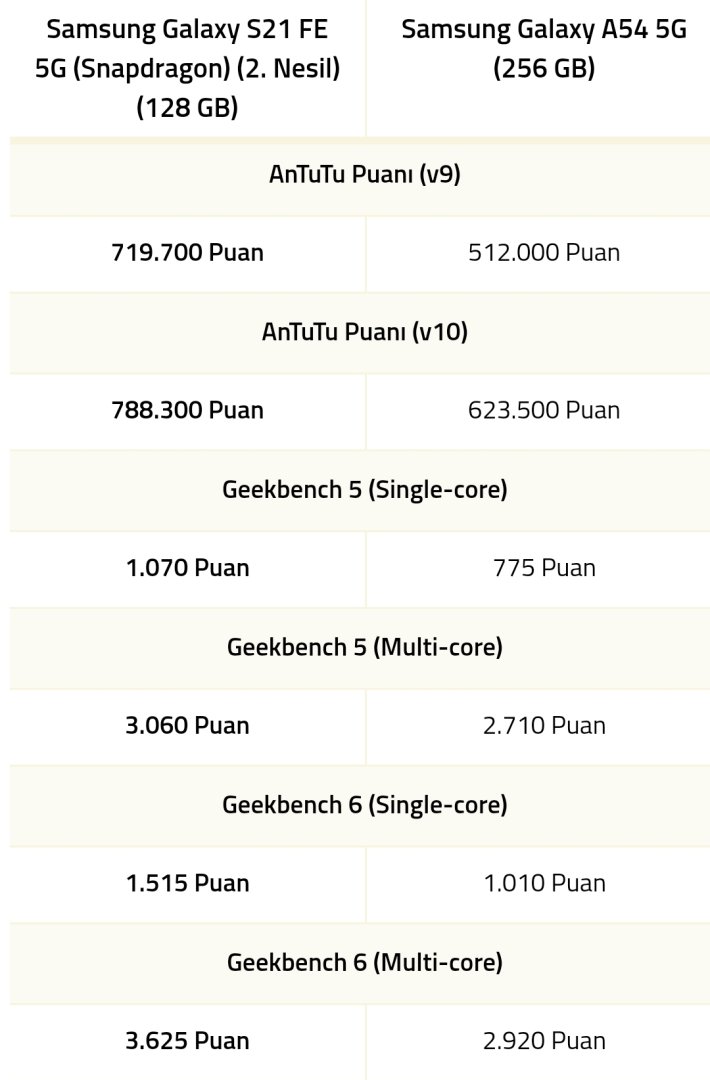The height and width of the screenshot is (1080, 710).
Task: Select the AnTuTu Puanı (v10) row header
Action: coord(364,331)
